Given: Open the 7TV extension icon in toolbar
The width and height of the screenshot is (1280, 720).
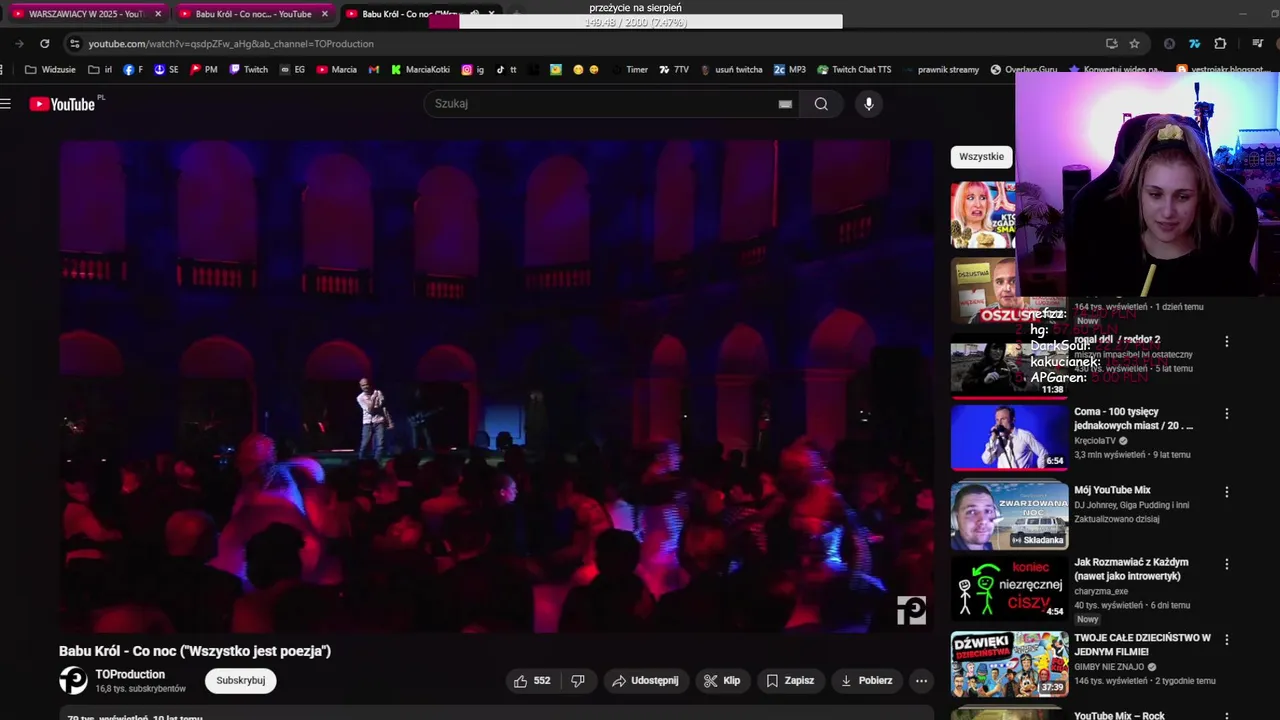Looking at the screenshot, I should click(1194, 44).
